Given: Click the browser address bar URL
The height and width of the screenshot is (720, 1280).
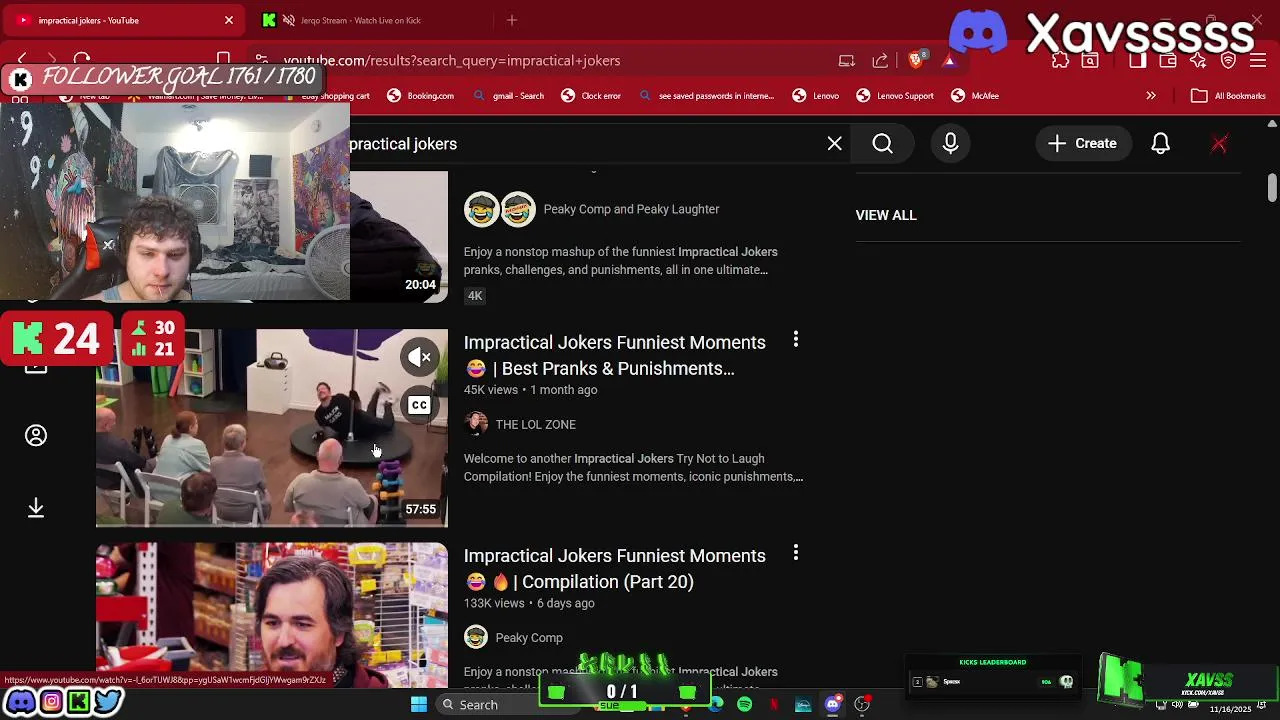Looking at the screenshot, I should coord(452,61).
